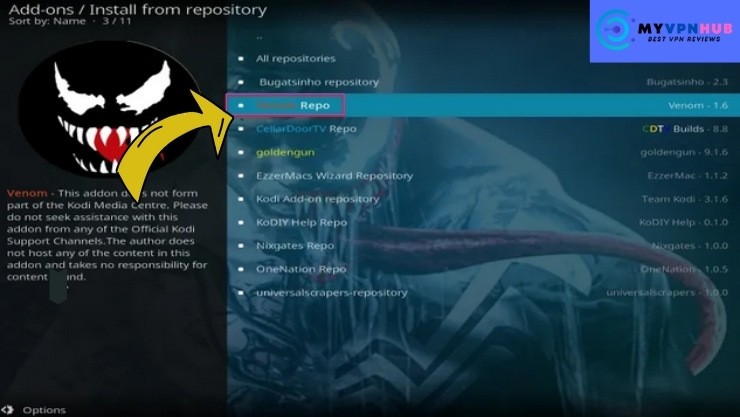The width and height of the screenshot is (740, 417).
Task: Open the Nixgates Repo entry
Action: click(481, 246)
